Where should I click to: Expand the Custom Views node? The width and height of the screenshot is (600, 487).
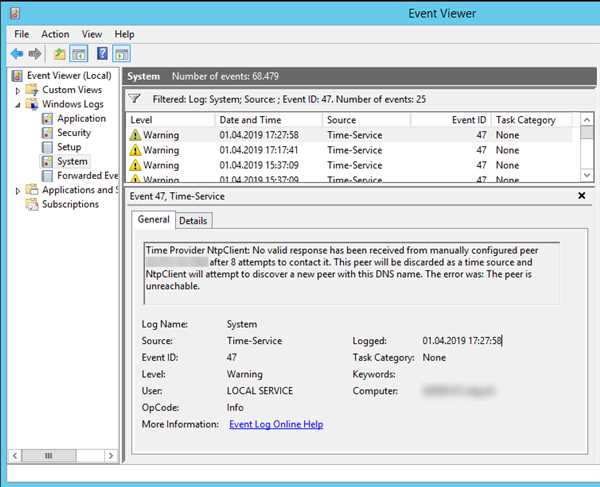(x=18, y=91)
